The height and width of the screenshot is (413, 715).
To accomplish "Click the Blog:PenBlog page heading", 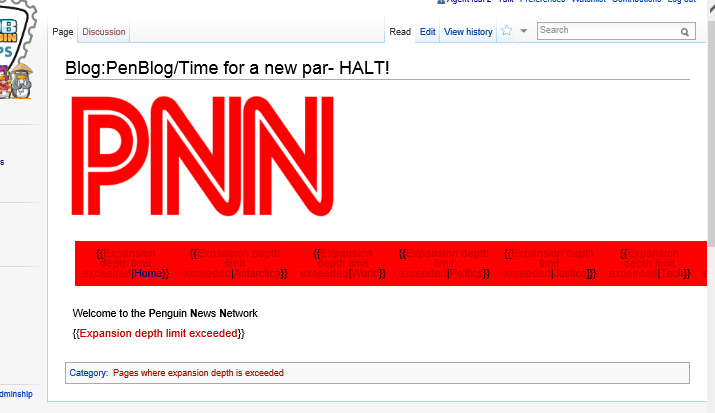I will tap(227, 68).
